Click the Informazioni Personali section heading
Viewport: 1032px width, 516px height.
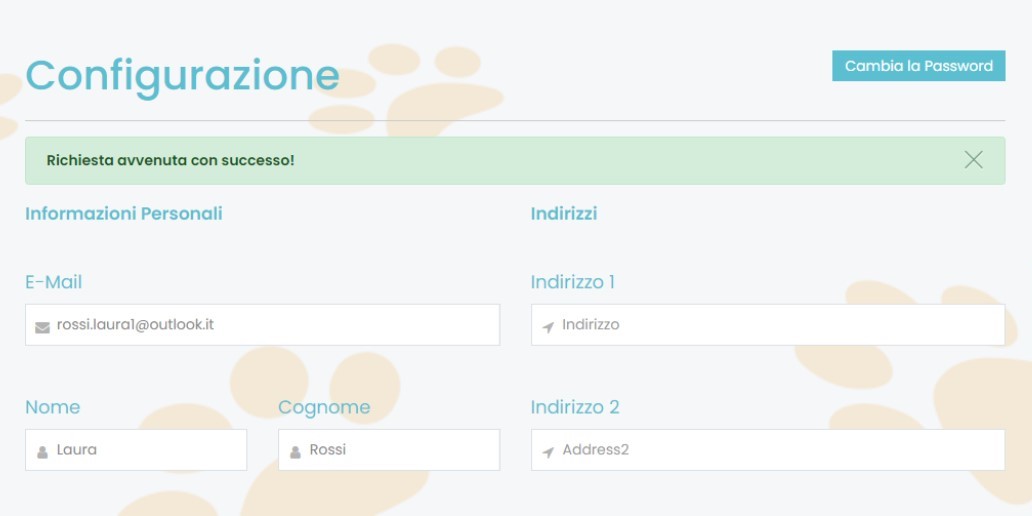124,213
